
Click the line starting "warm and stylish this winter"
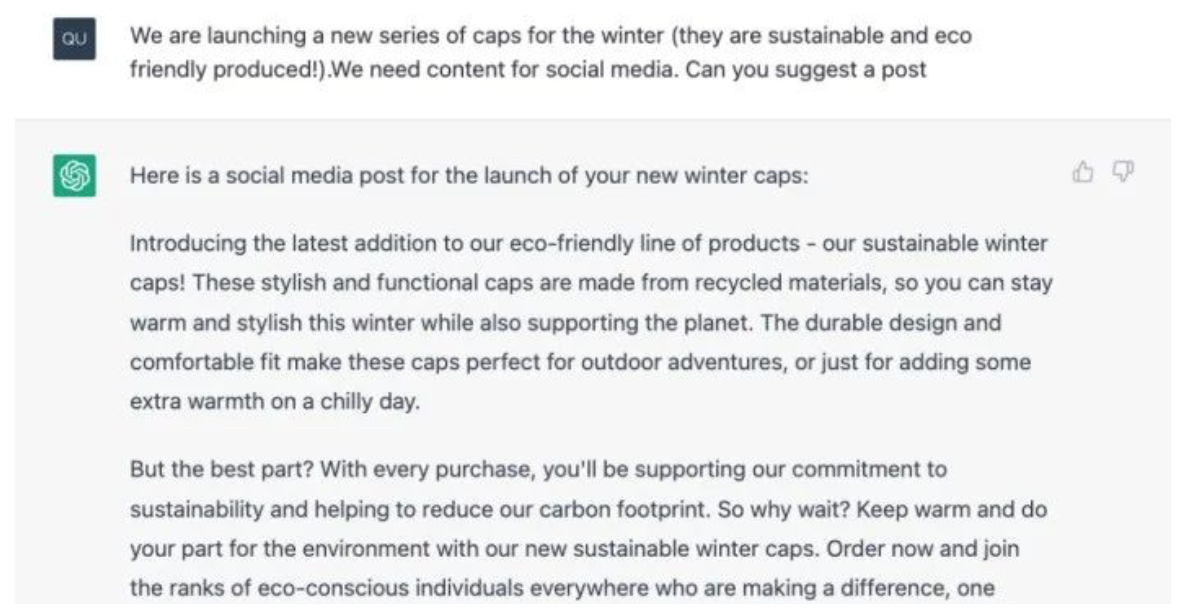565,323
